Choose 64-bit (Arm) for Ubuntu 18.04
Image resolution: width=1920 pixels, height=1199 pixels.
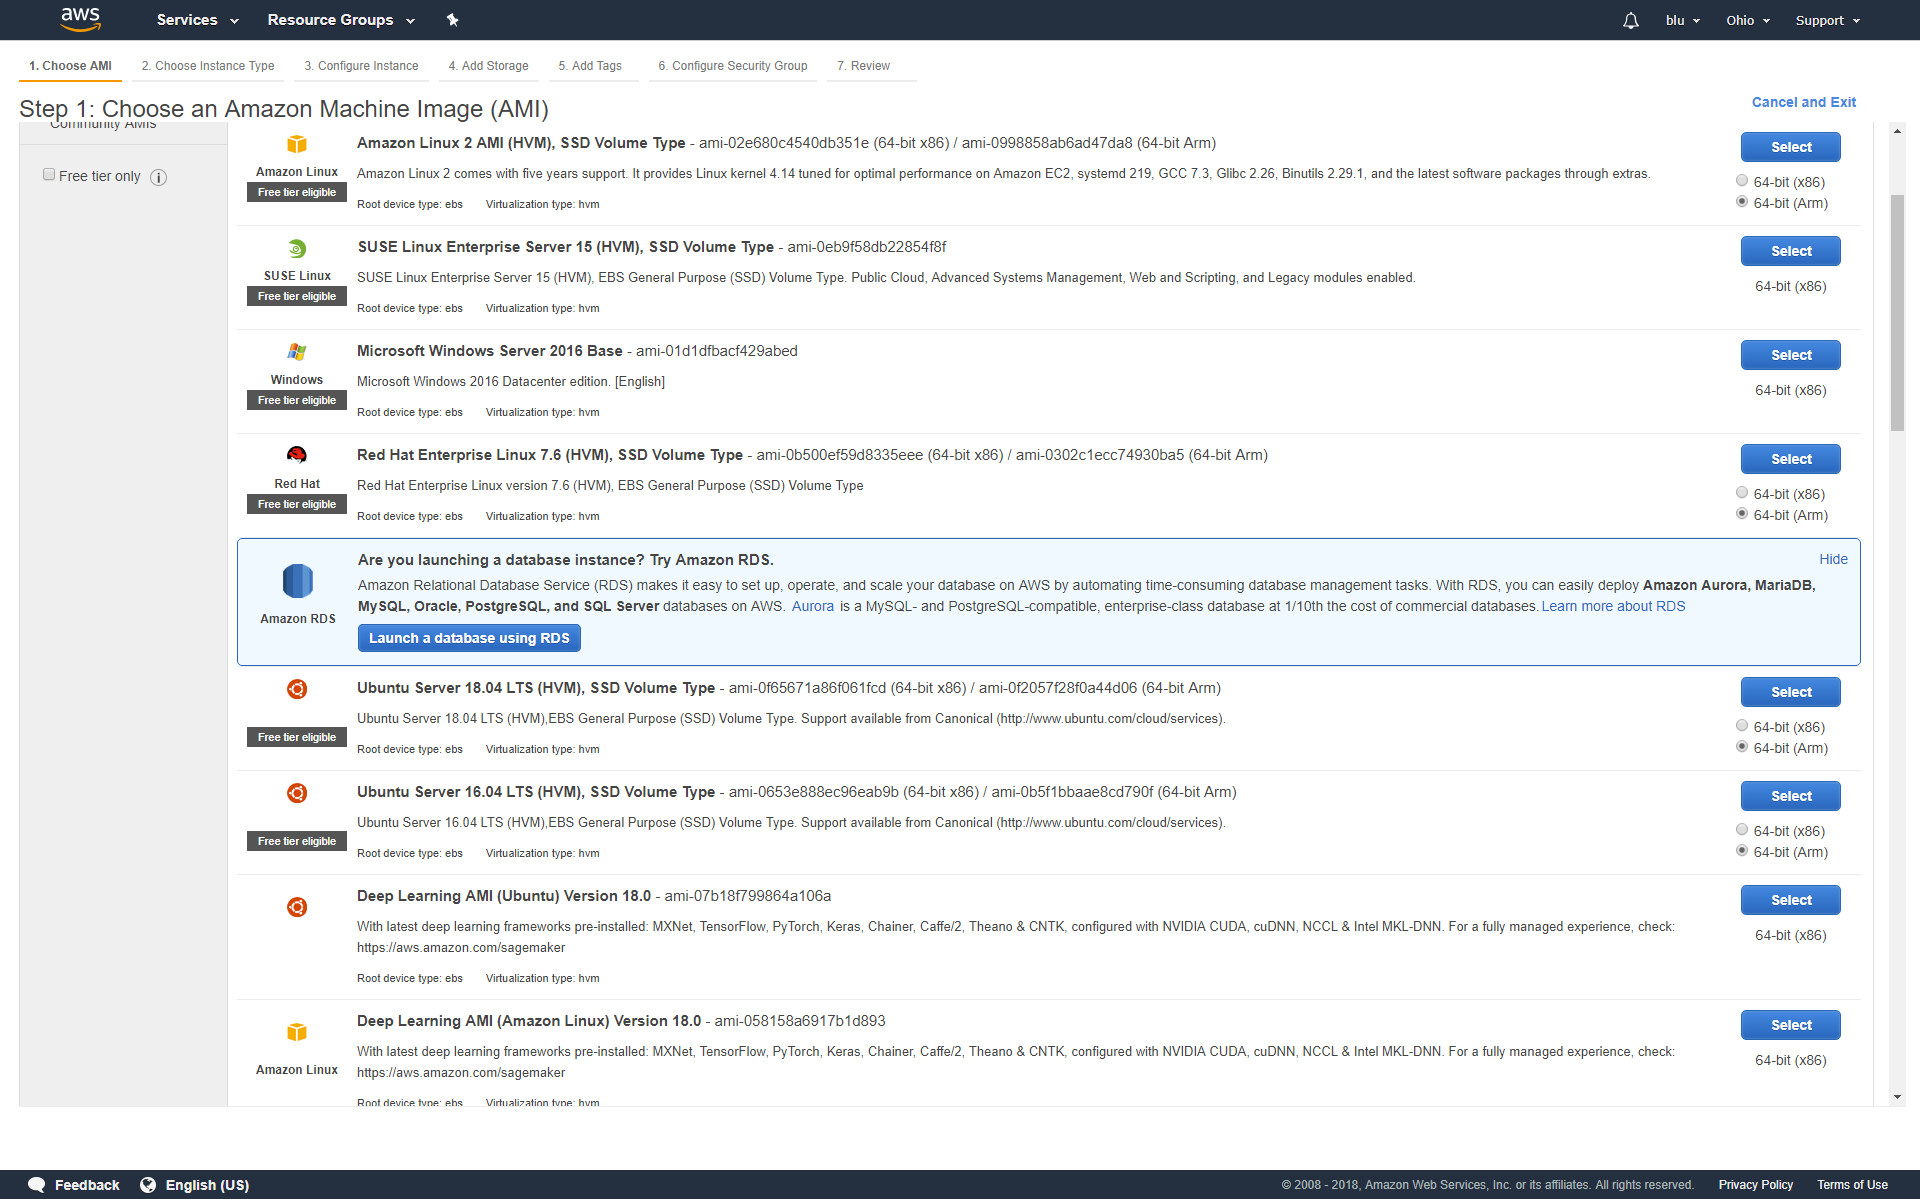pyautogui.click(x=1742, y=747)
